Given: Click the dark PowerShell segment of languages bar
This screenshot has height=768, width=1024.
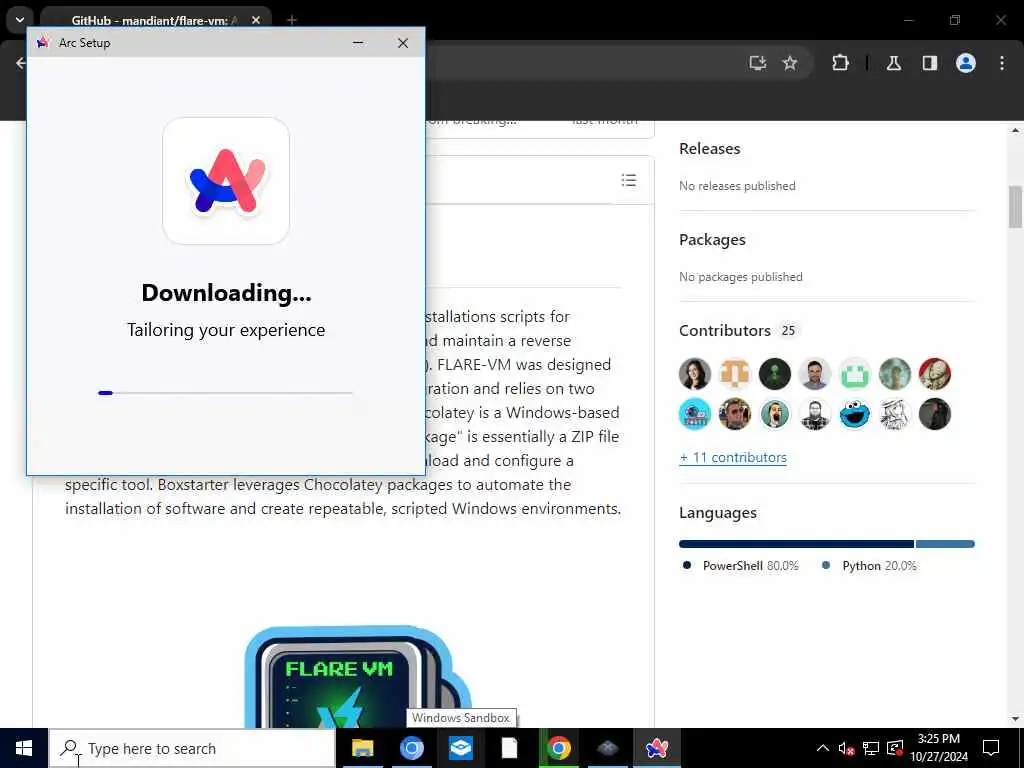Looking at the screenshot, I should tap(796, 544).
